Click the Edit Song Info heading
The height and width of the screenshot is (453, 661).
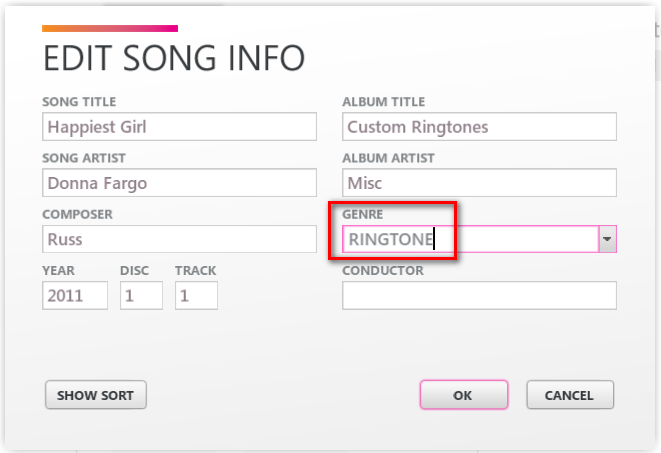point(173,58)
